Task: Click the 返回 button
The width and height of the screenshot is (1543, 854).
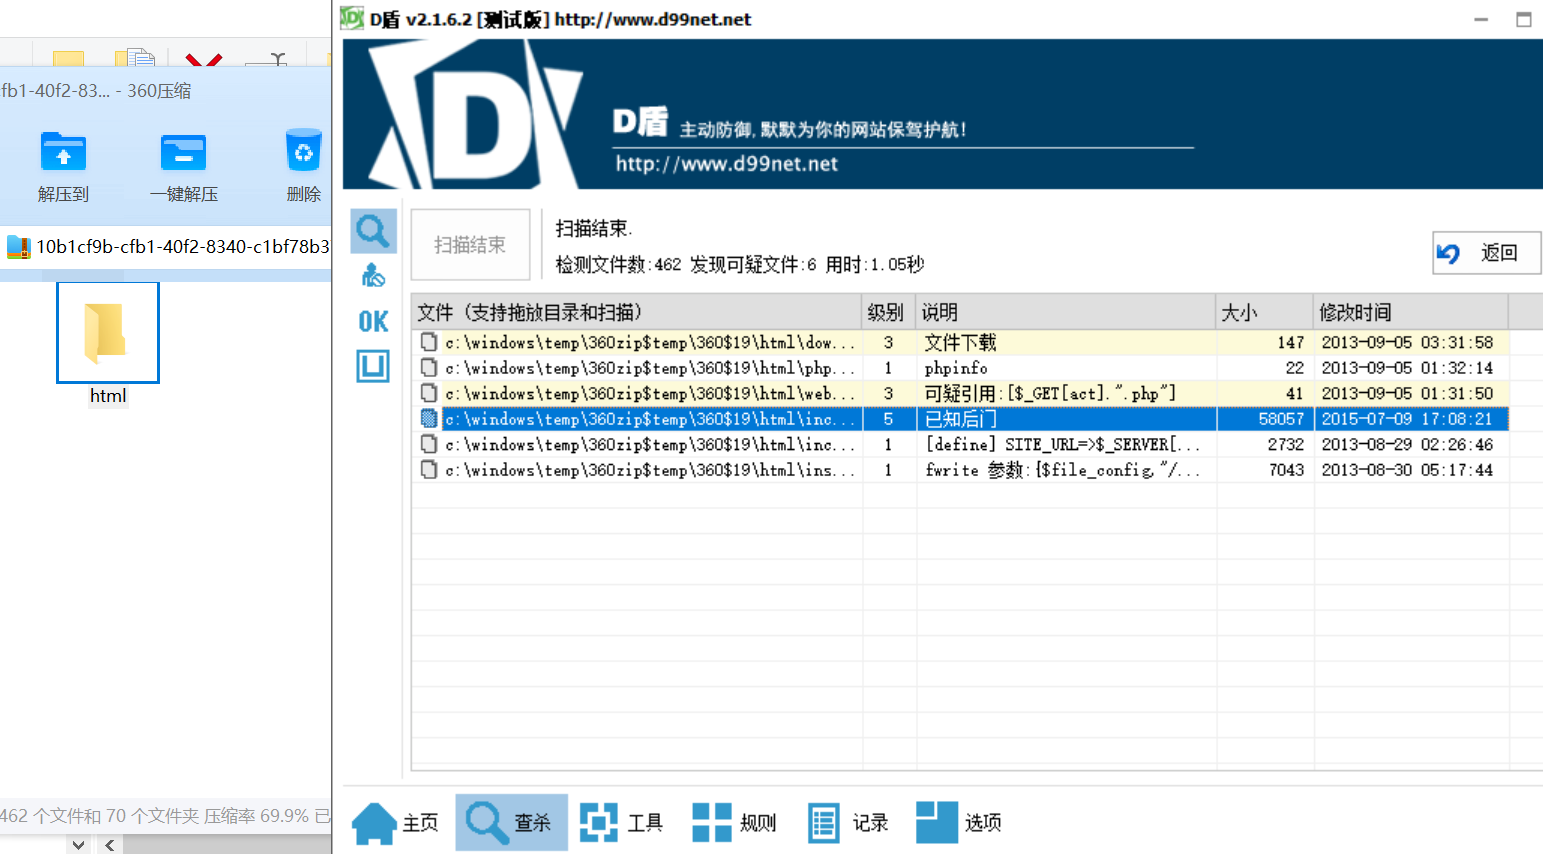Action: coord(1486,253)
